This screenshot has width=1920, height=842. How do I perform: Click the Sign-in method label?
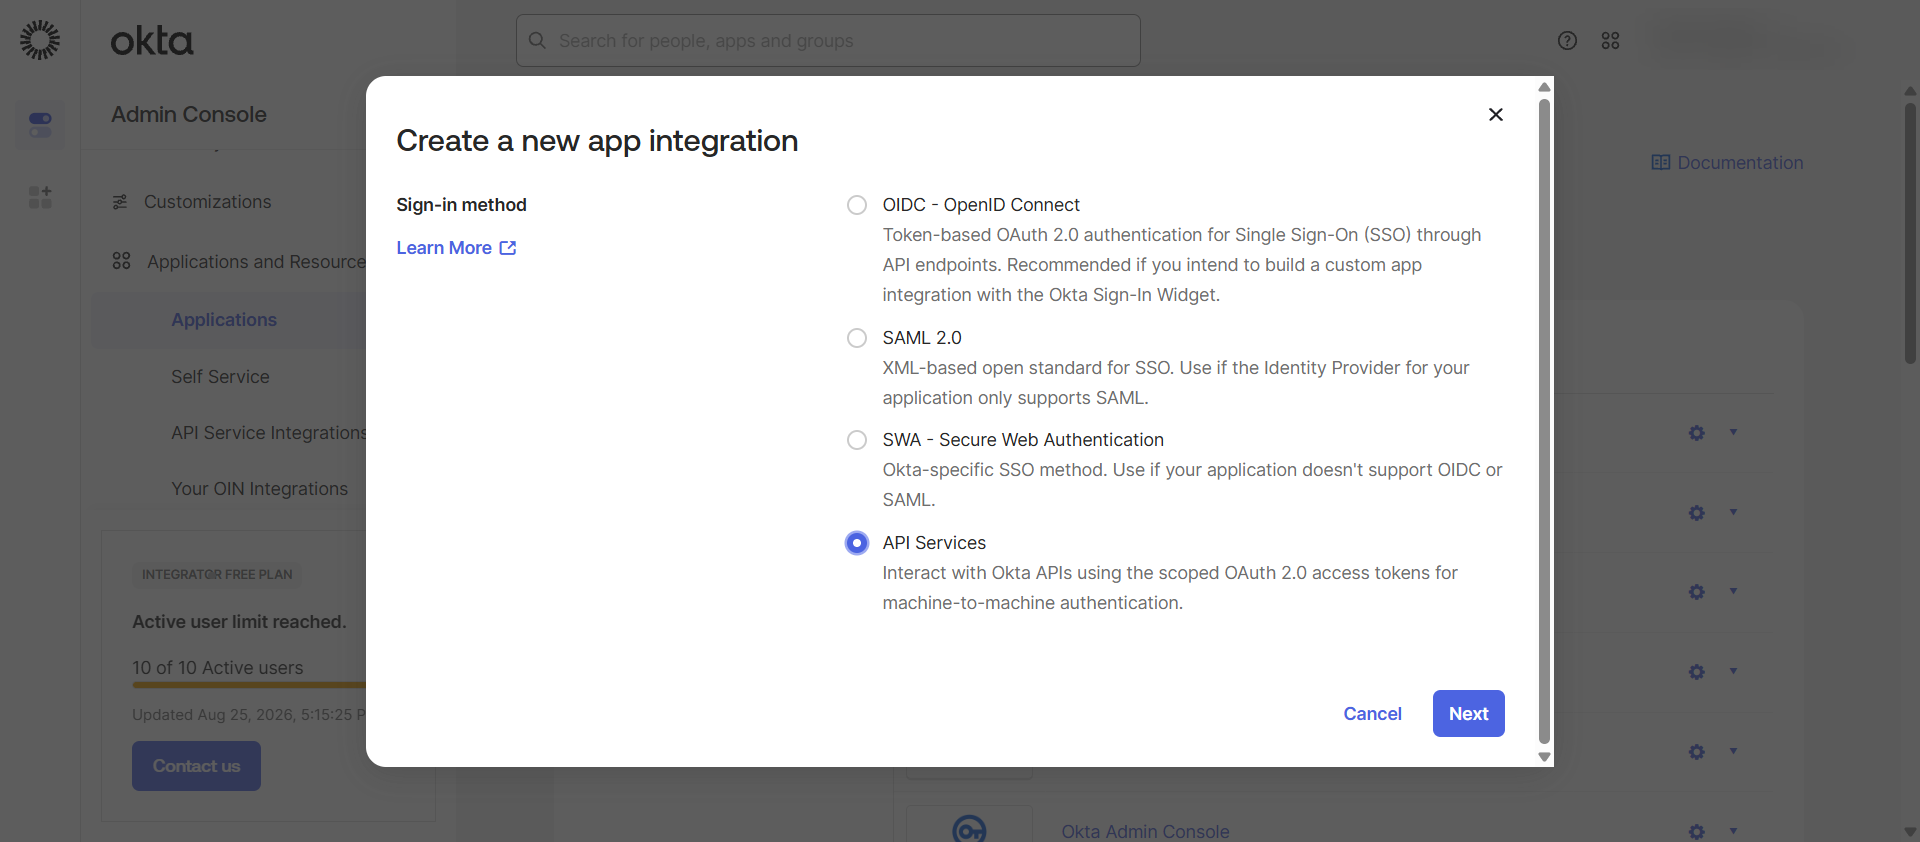point(461,205)
